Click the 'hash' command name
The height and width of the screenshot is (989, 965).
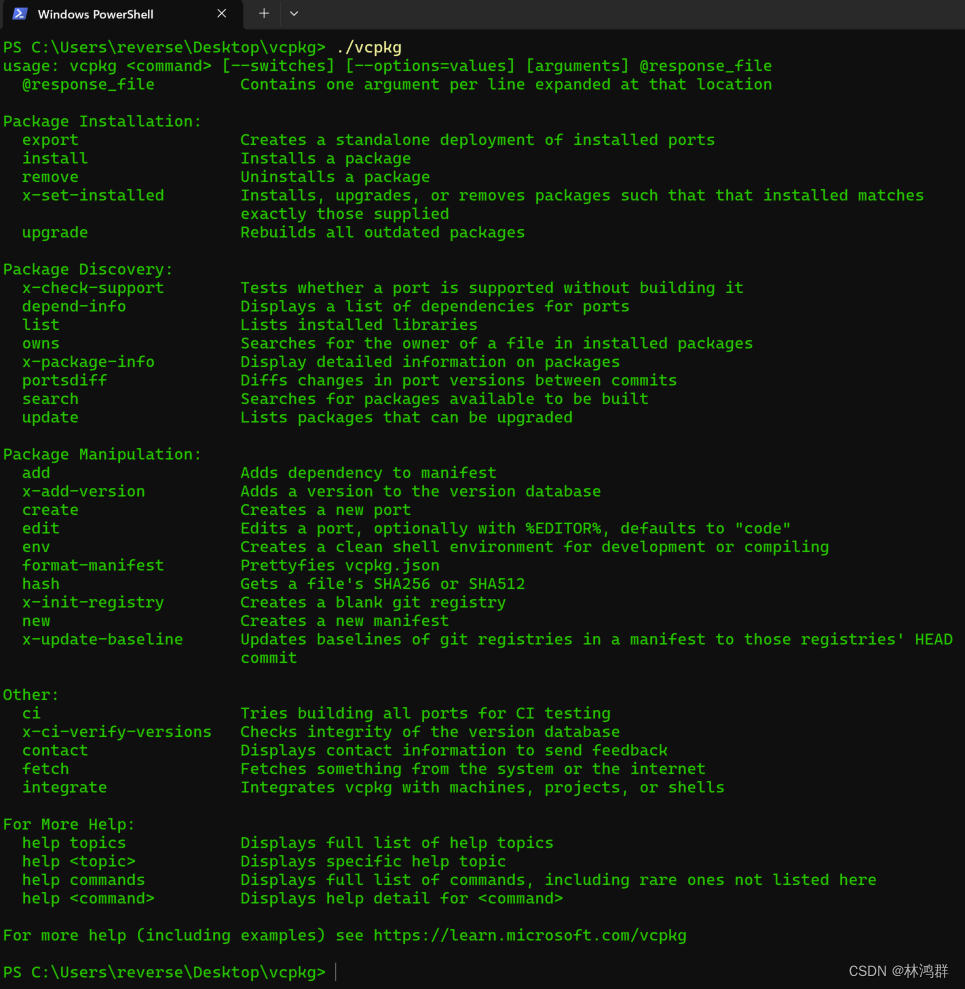click(x=41, y=584)
